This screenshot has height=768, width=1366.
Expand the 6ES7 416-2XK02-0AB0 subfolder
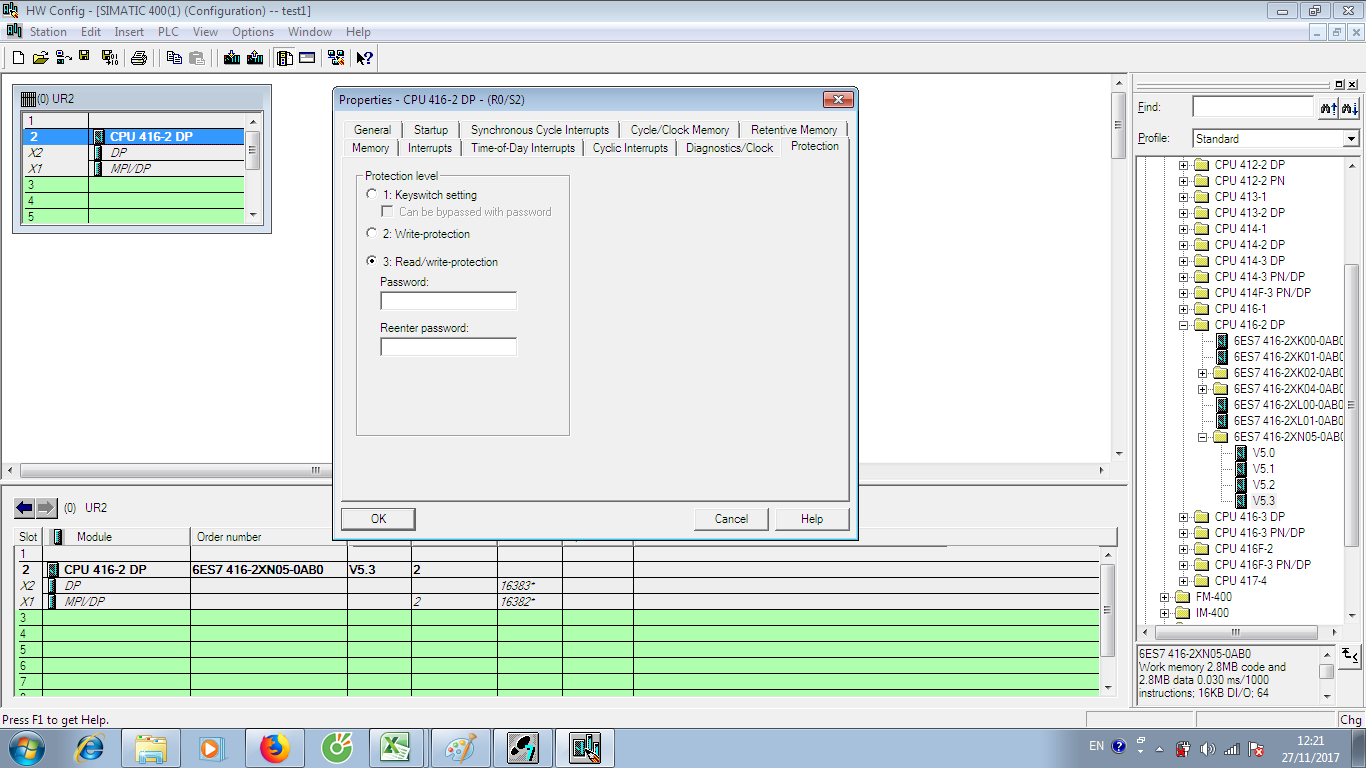click(1203, 373)
